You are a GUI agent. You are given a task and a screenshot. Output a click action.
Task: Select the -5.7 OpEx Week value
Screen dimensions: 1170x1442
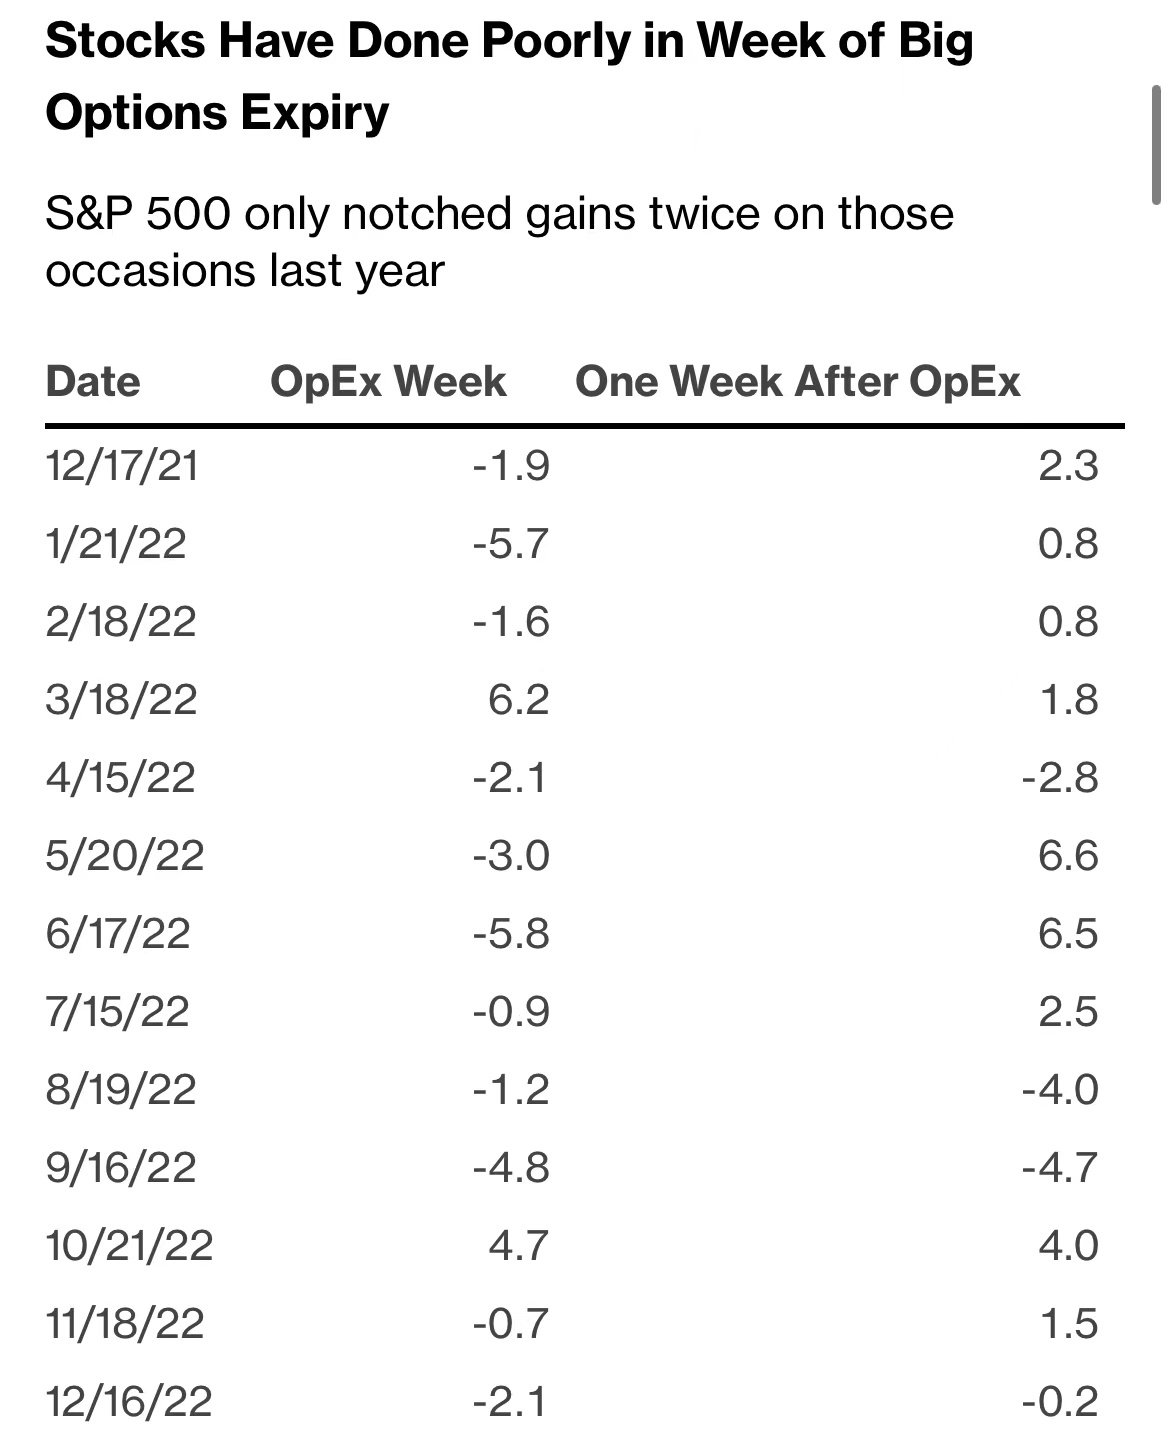pos(511,544)
